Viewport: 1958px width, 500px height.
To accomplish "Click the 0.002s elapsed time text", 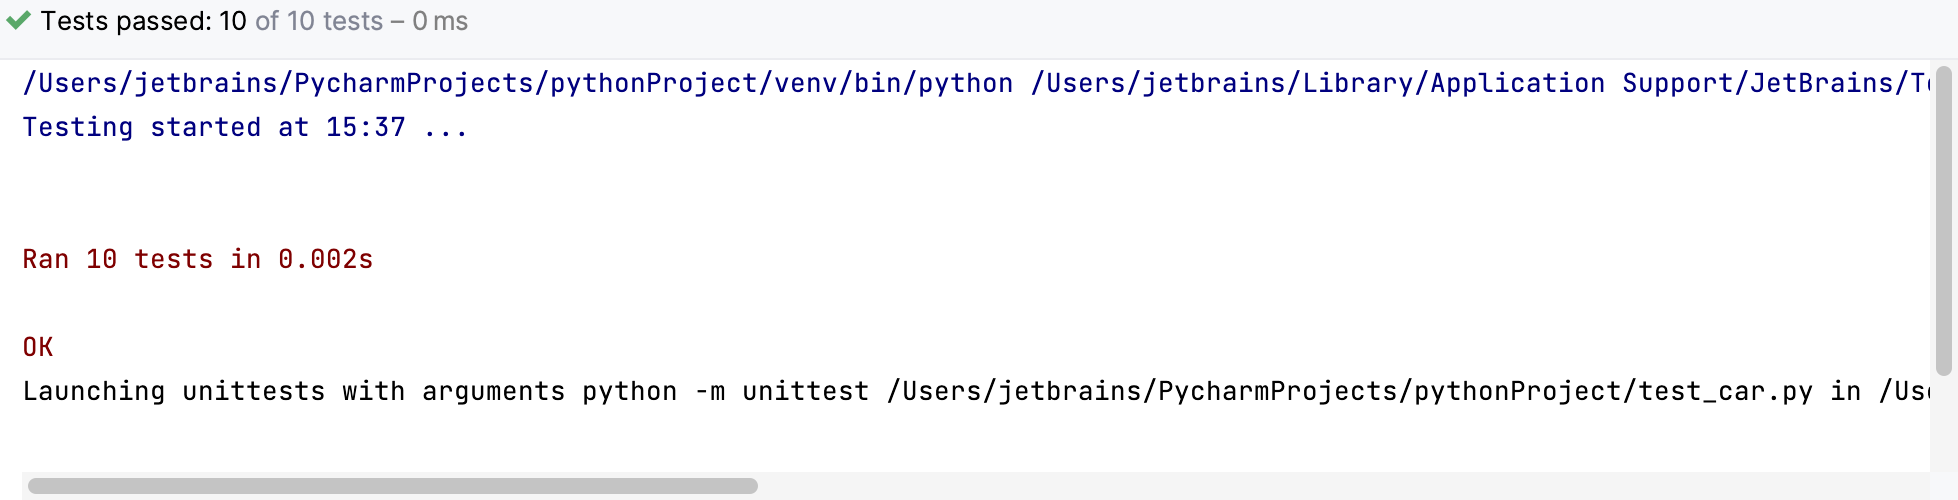I will [325, 259].
